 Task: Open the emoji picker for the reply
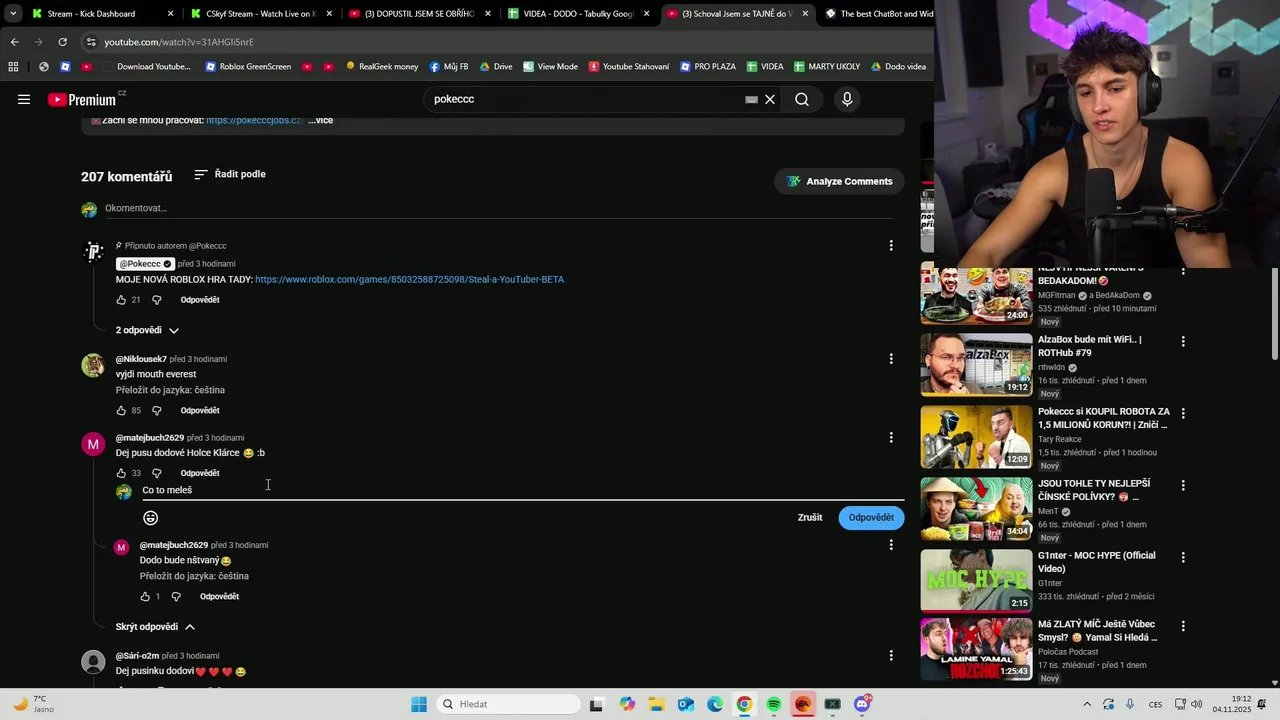pyautogui.click(x=150, y=517)
